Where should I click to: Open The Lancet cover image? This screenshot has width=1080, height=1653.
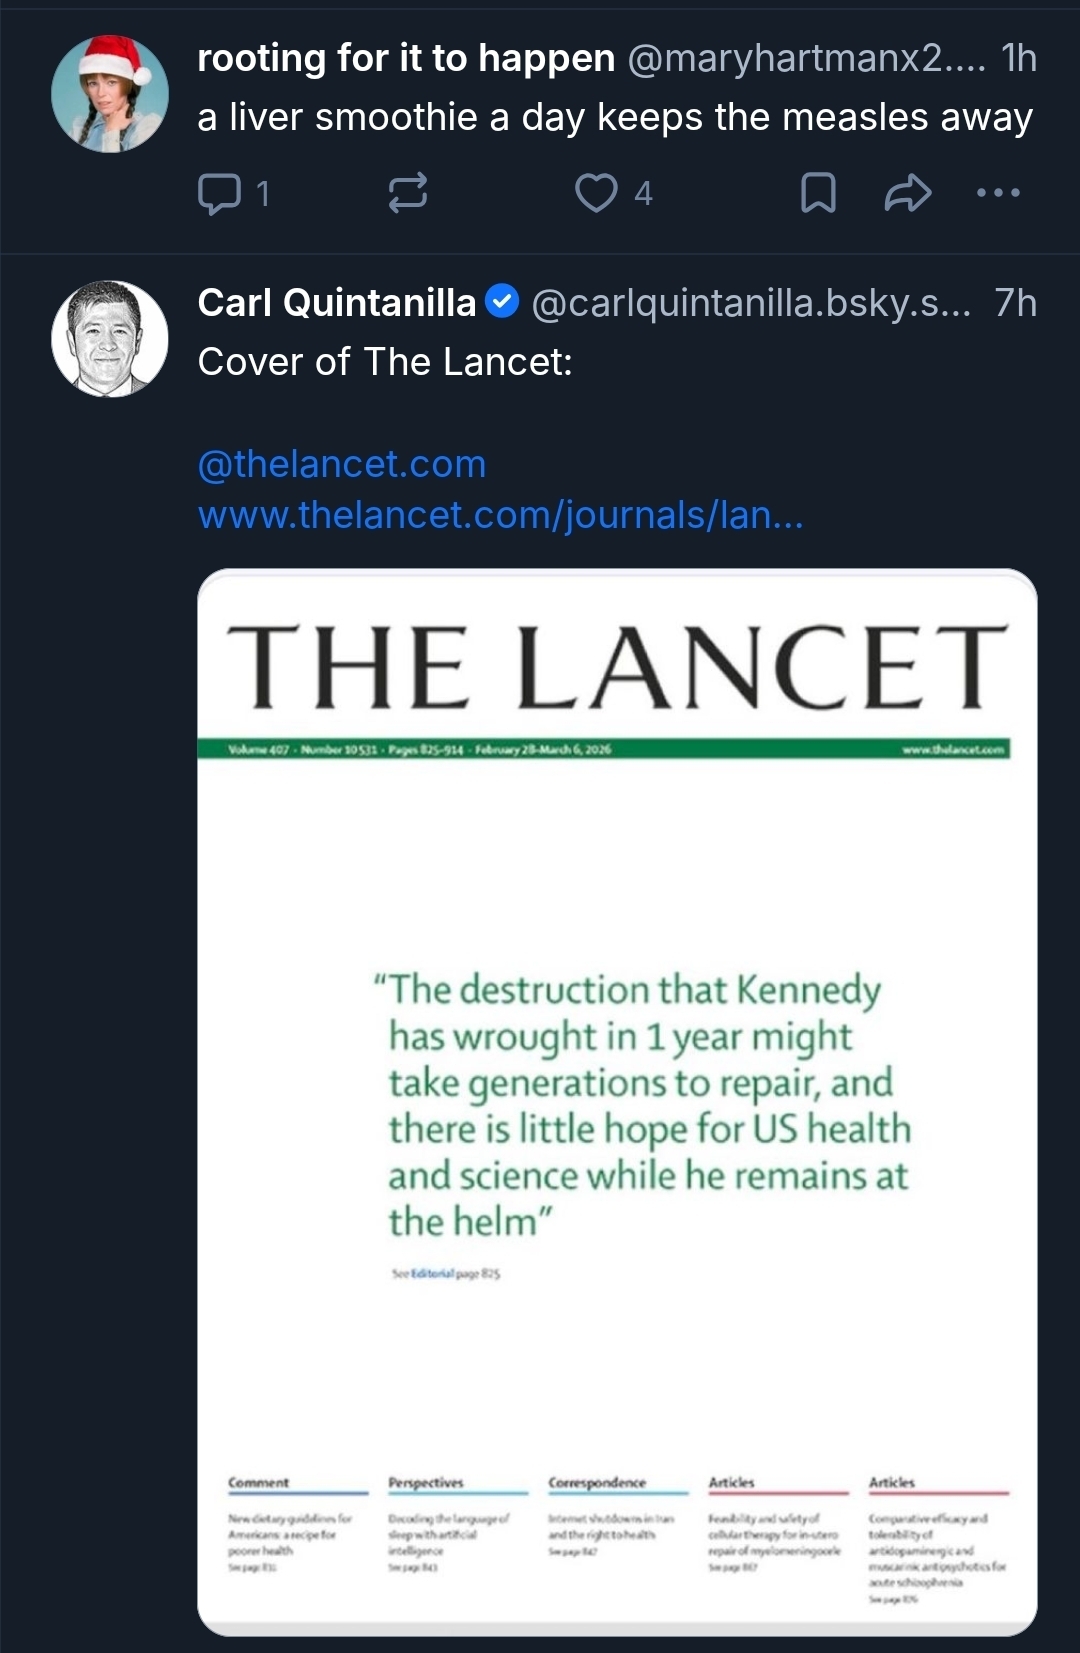click(617, 1100)
